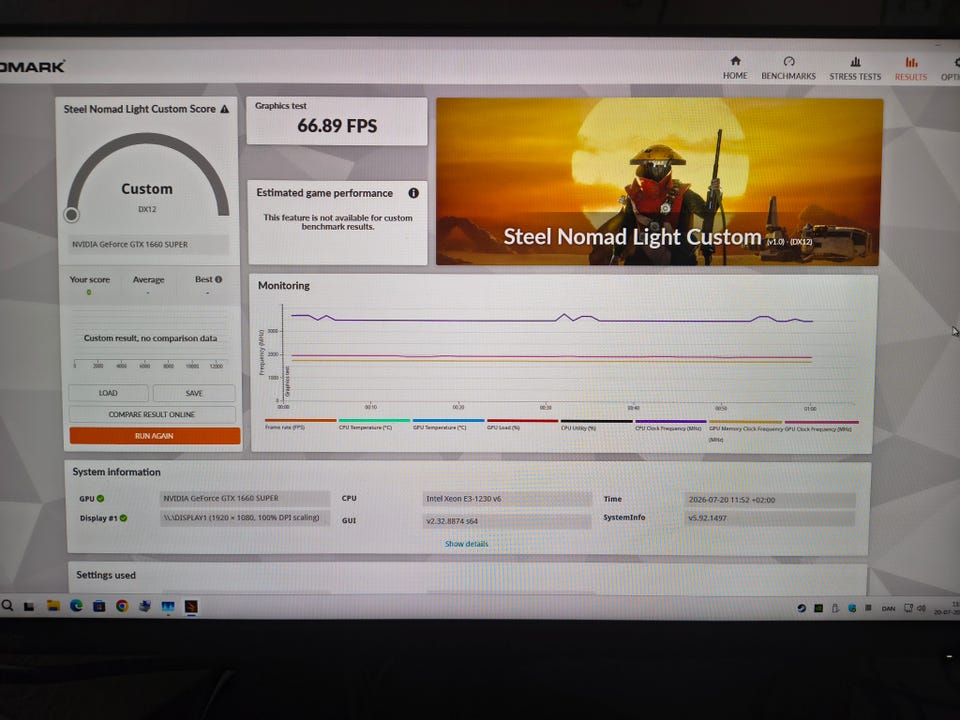Click the volume speaker icon in tray
This screenshot has width=960, height=720.
click(921, 608)
